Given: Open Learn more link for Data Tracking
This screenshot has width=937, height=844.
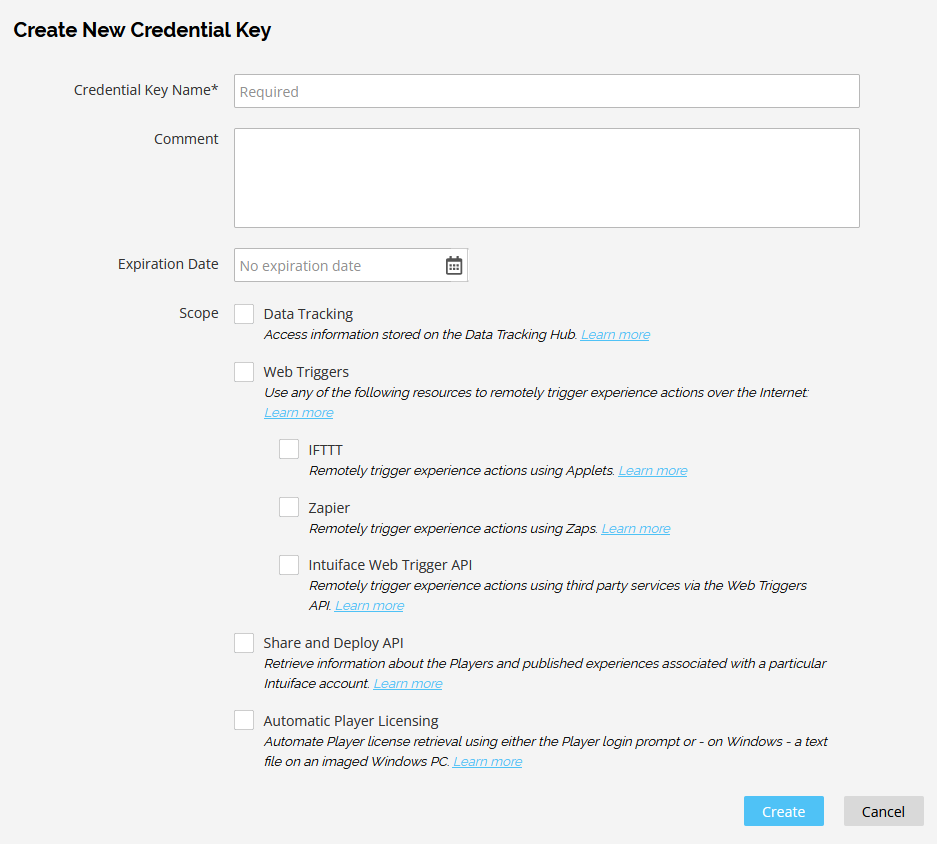Looking at the screenshot, I should tap(616, 335).
